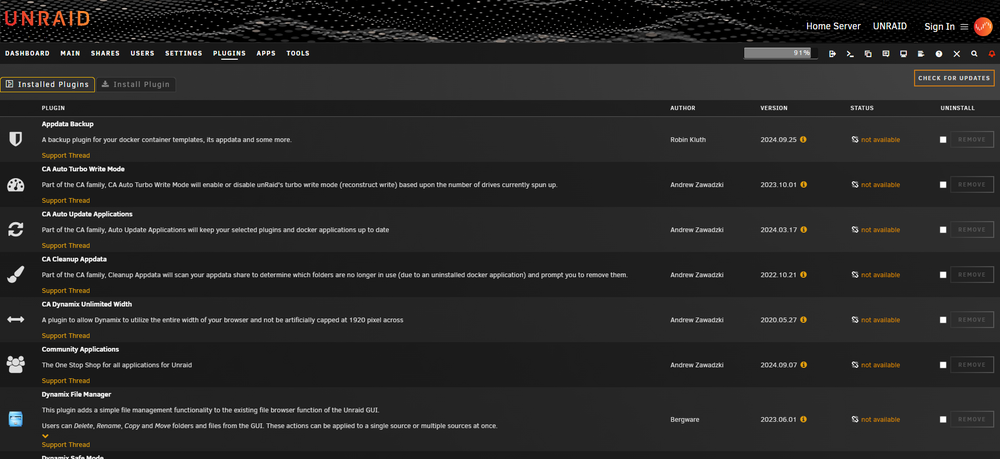Click info icon beside version 2023.06.01
The width and height of the screenshot is (1000, 459).
[x=804, y=419]
